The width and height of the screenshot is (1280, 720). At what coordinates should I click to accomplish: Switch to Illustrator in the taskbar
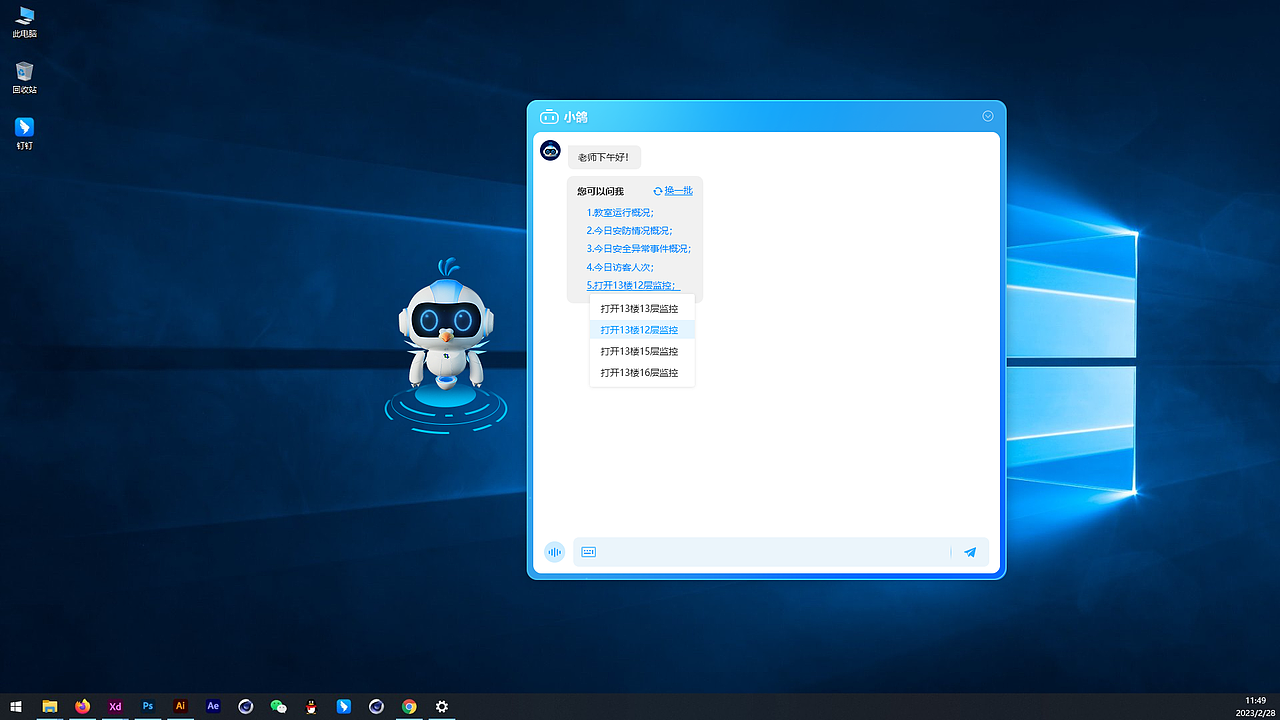[180, 706]
